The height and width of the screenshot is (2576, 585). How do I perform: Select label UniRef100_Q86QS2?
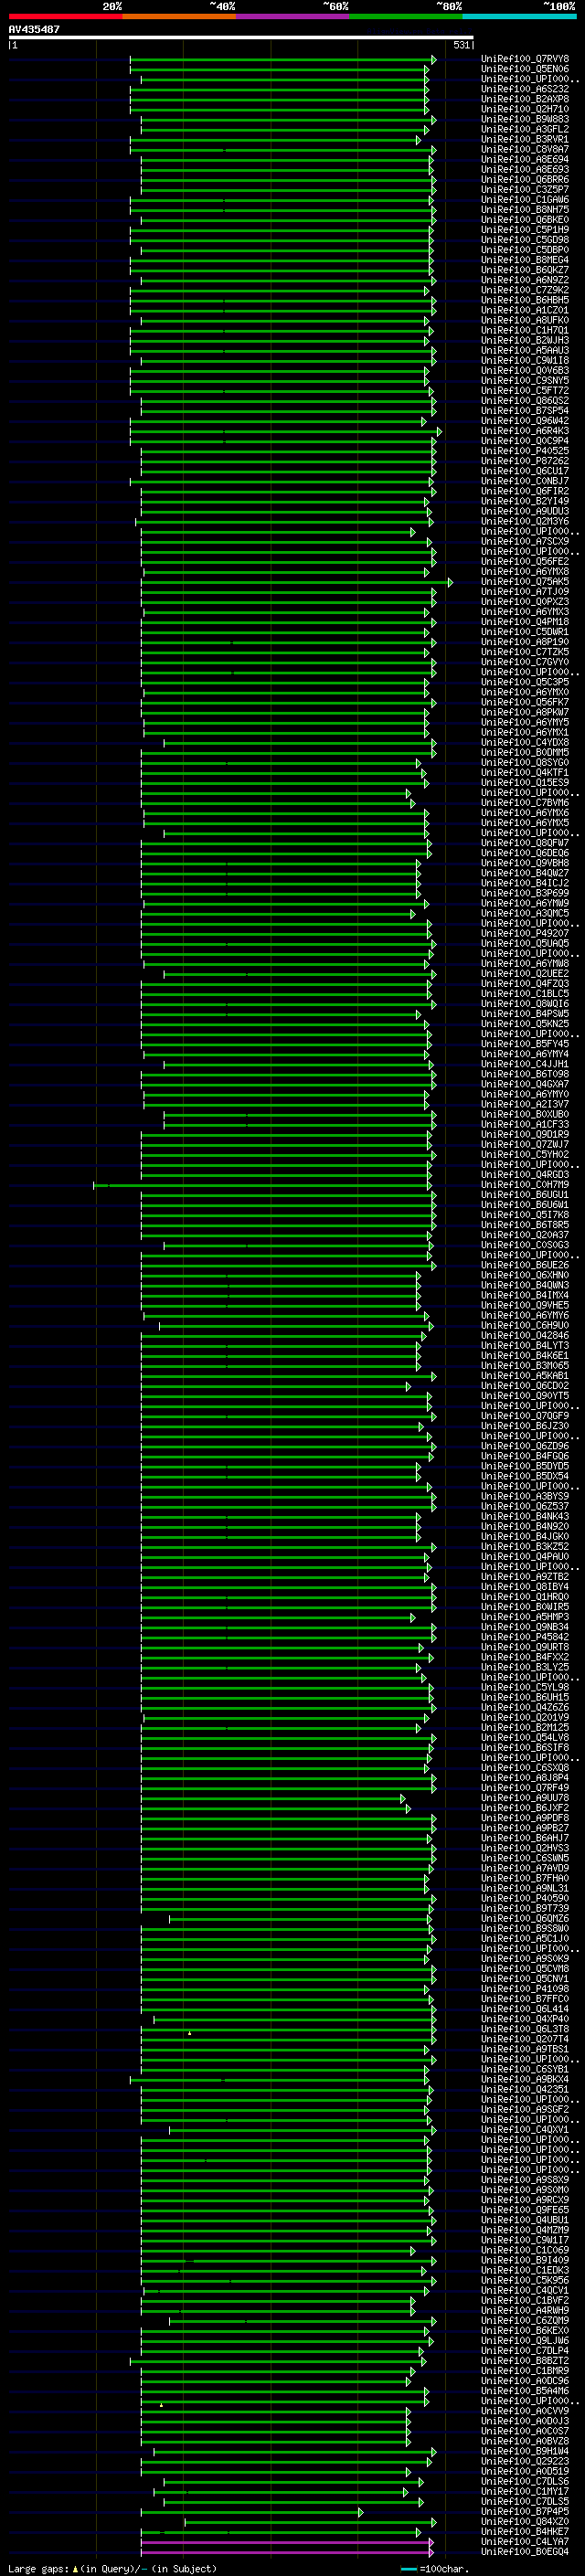(x=524, y=401)
